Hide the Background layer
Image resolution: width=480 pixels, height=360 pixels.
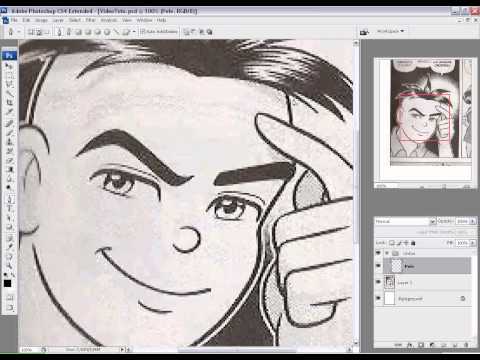tap(378, 298)
